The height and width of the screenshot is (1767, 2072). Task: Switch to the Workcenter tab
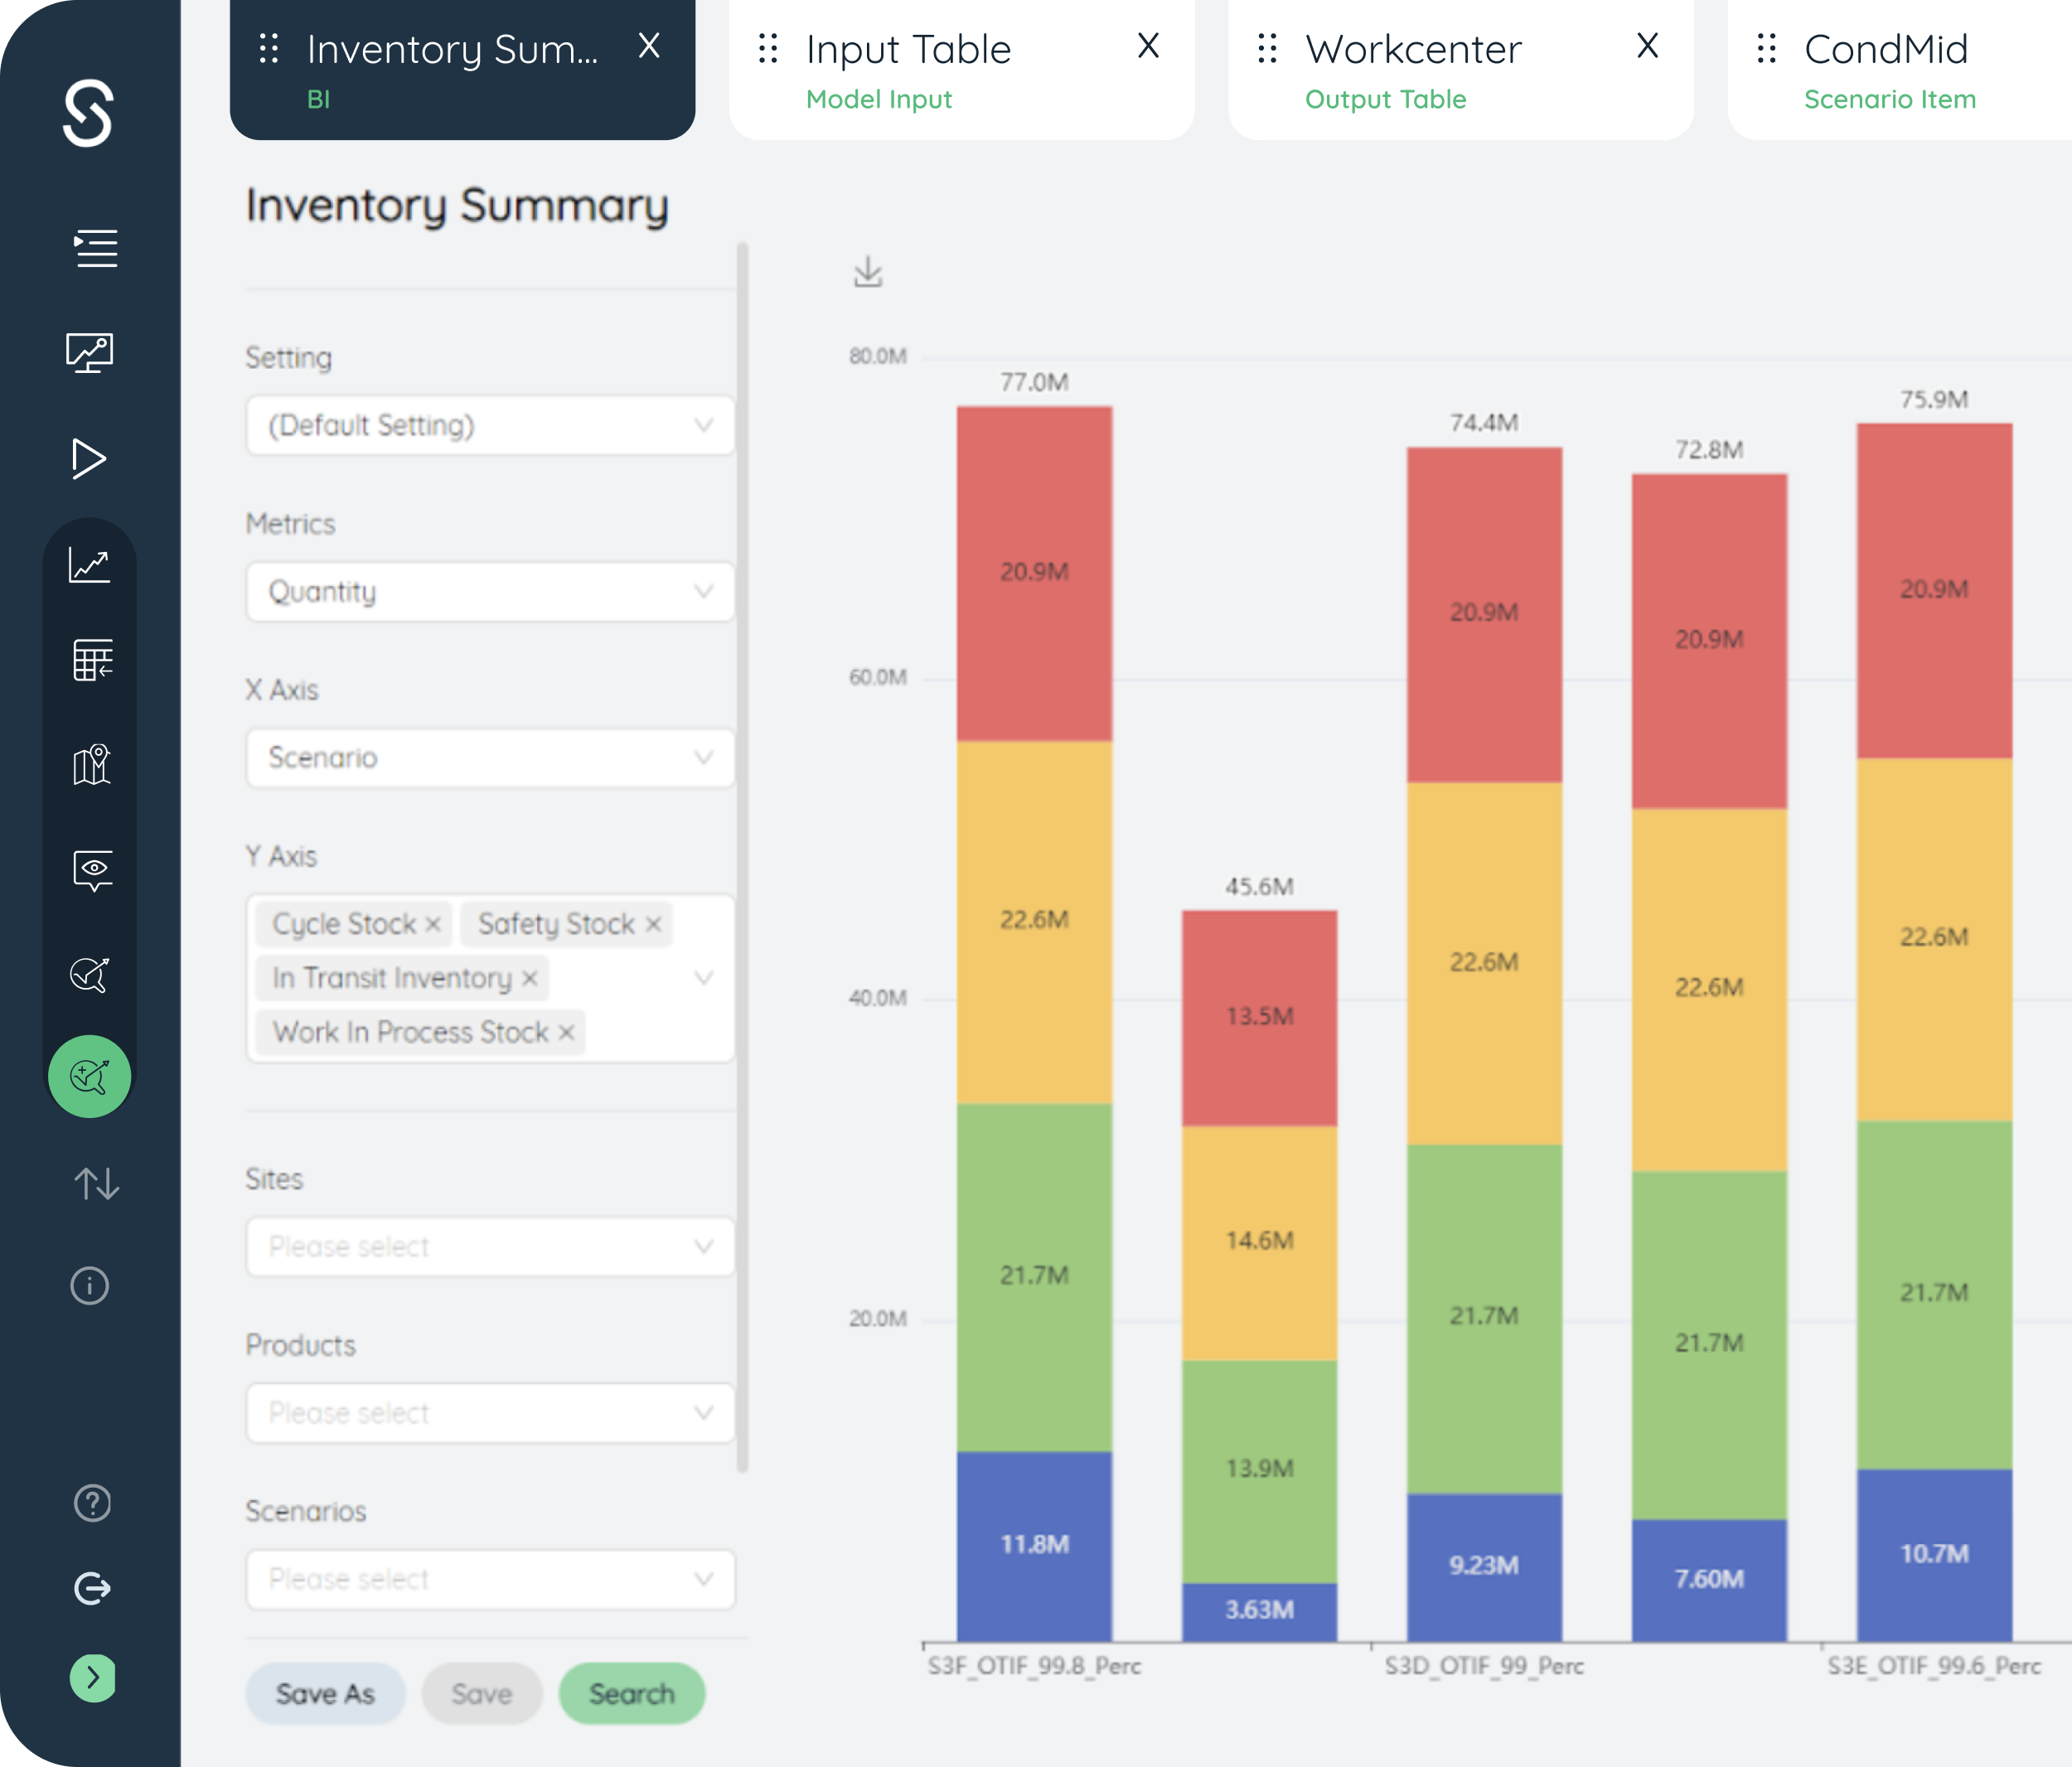click(x=1460, y=70)
